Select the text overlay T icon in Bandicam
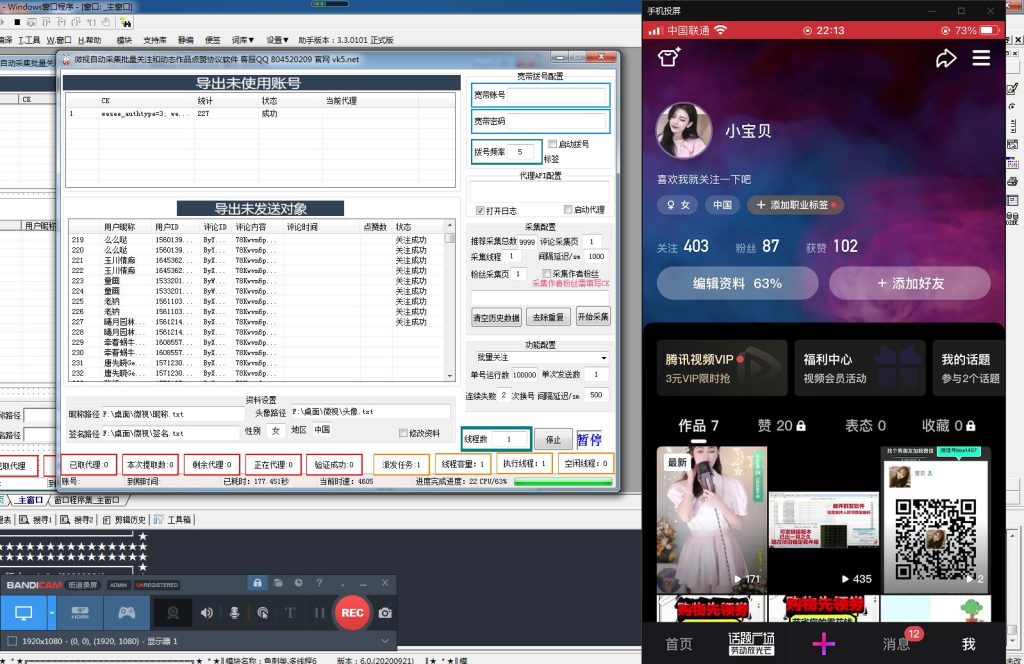The width and height of the screenshot is (1024, 664). (290, 613)
